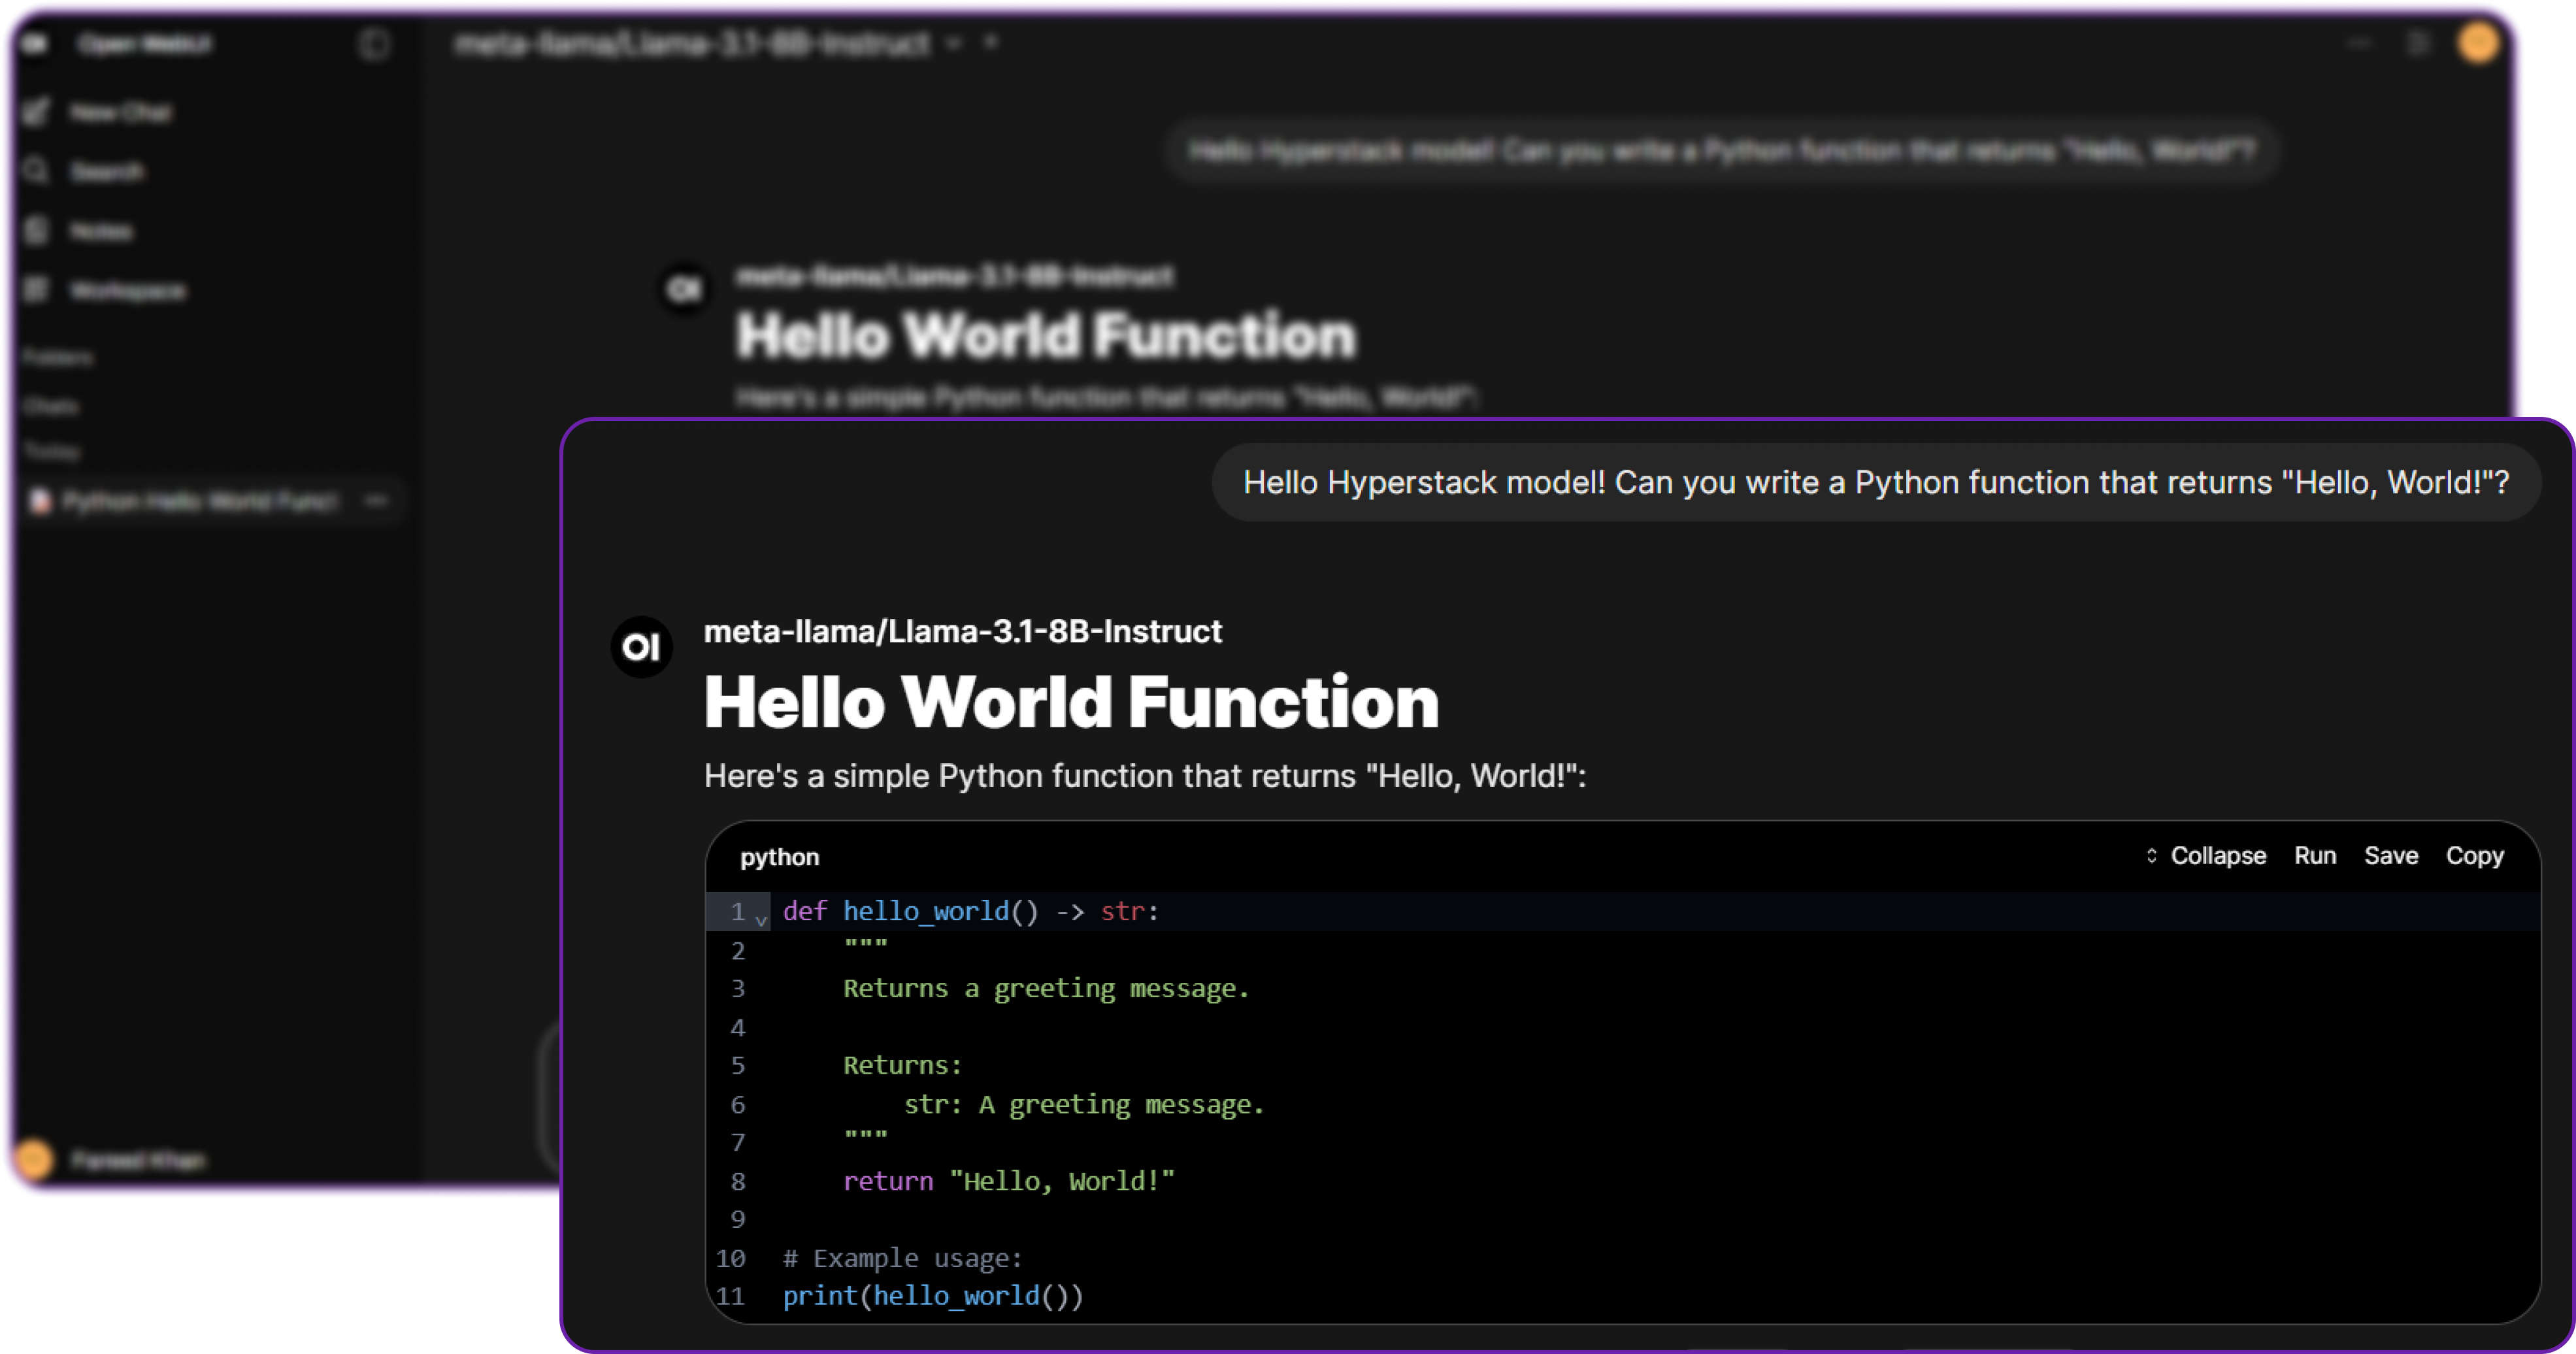Open options menu for the Python Hello World chat
2576x1354 pixels.
click(377, 501)
